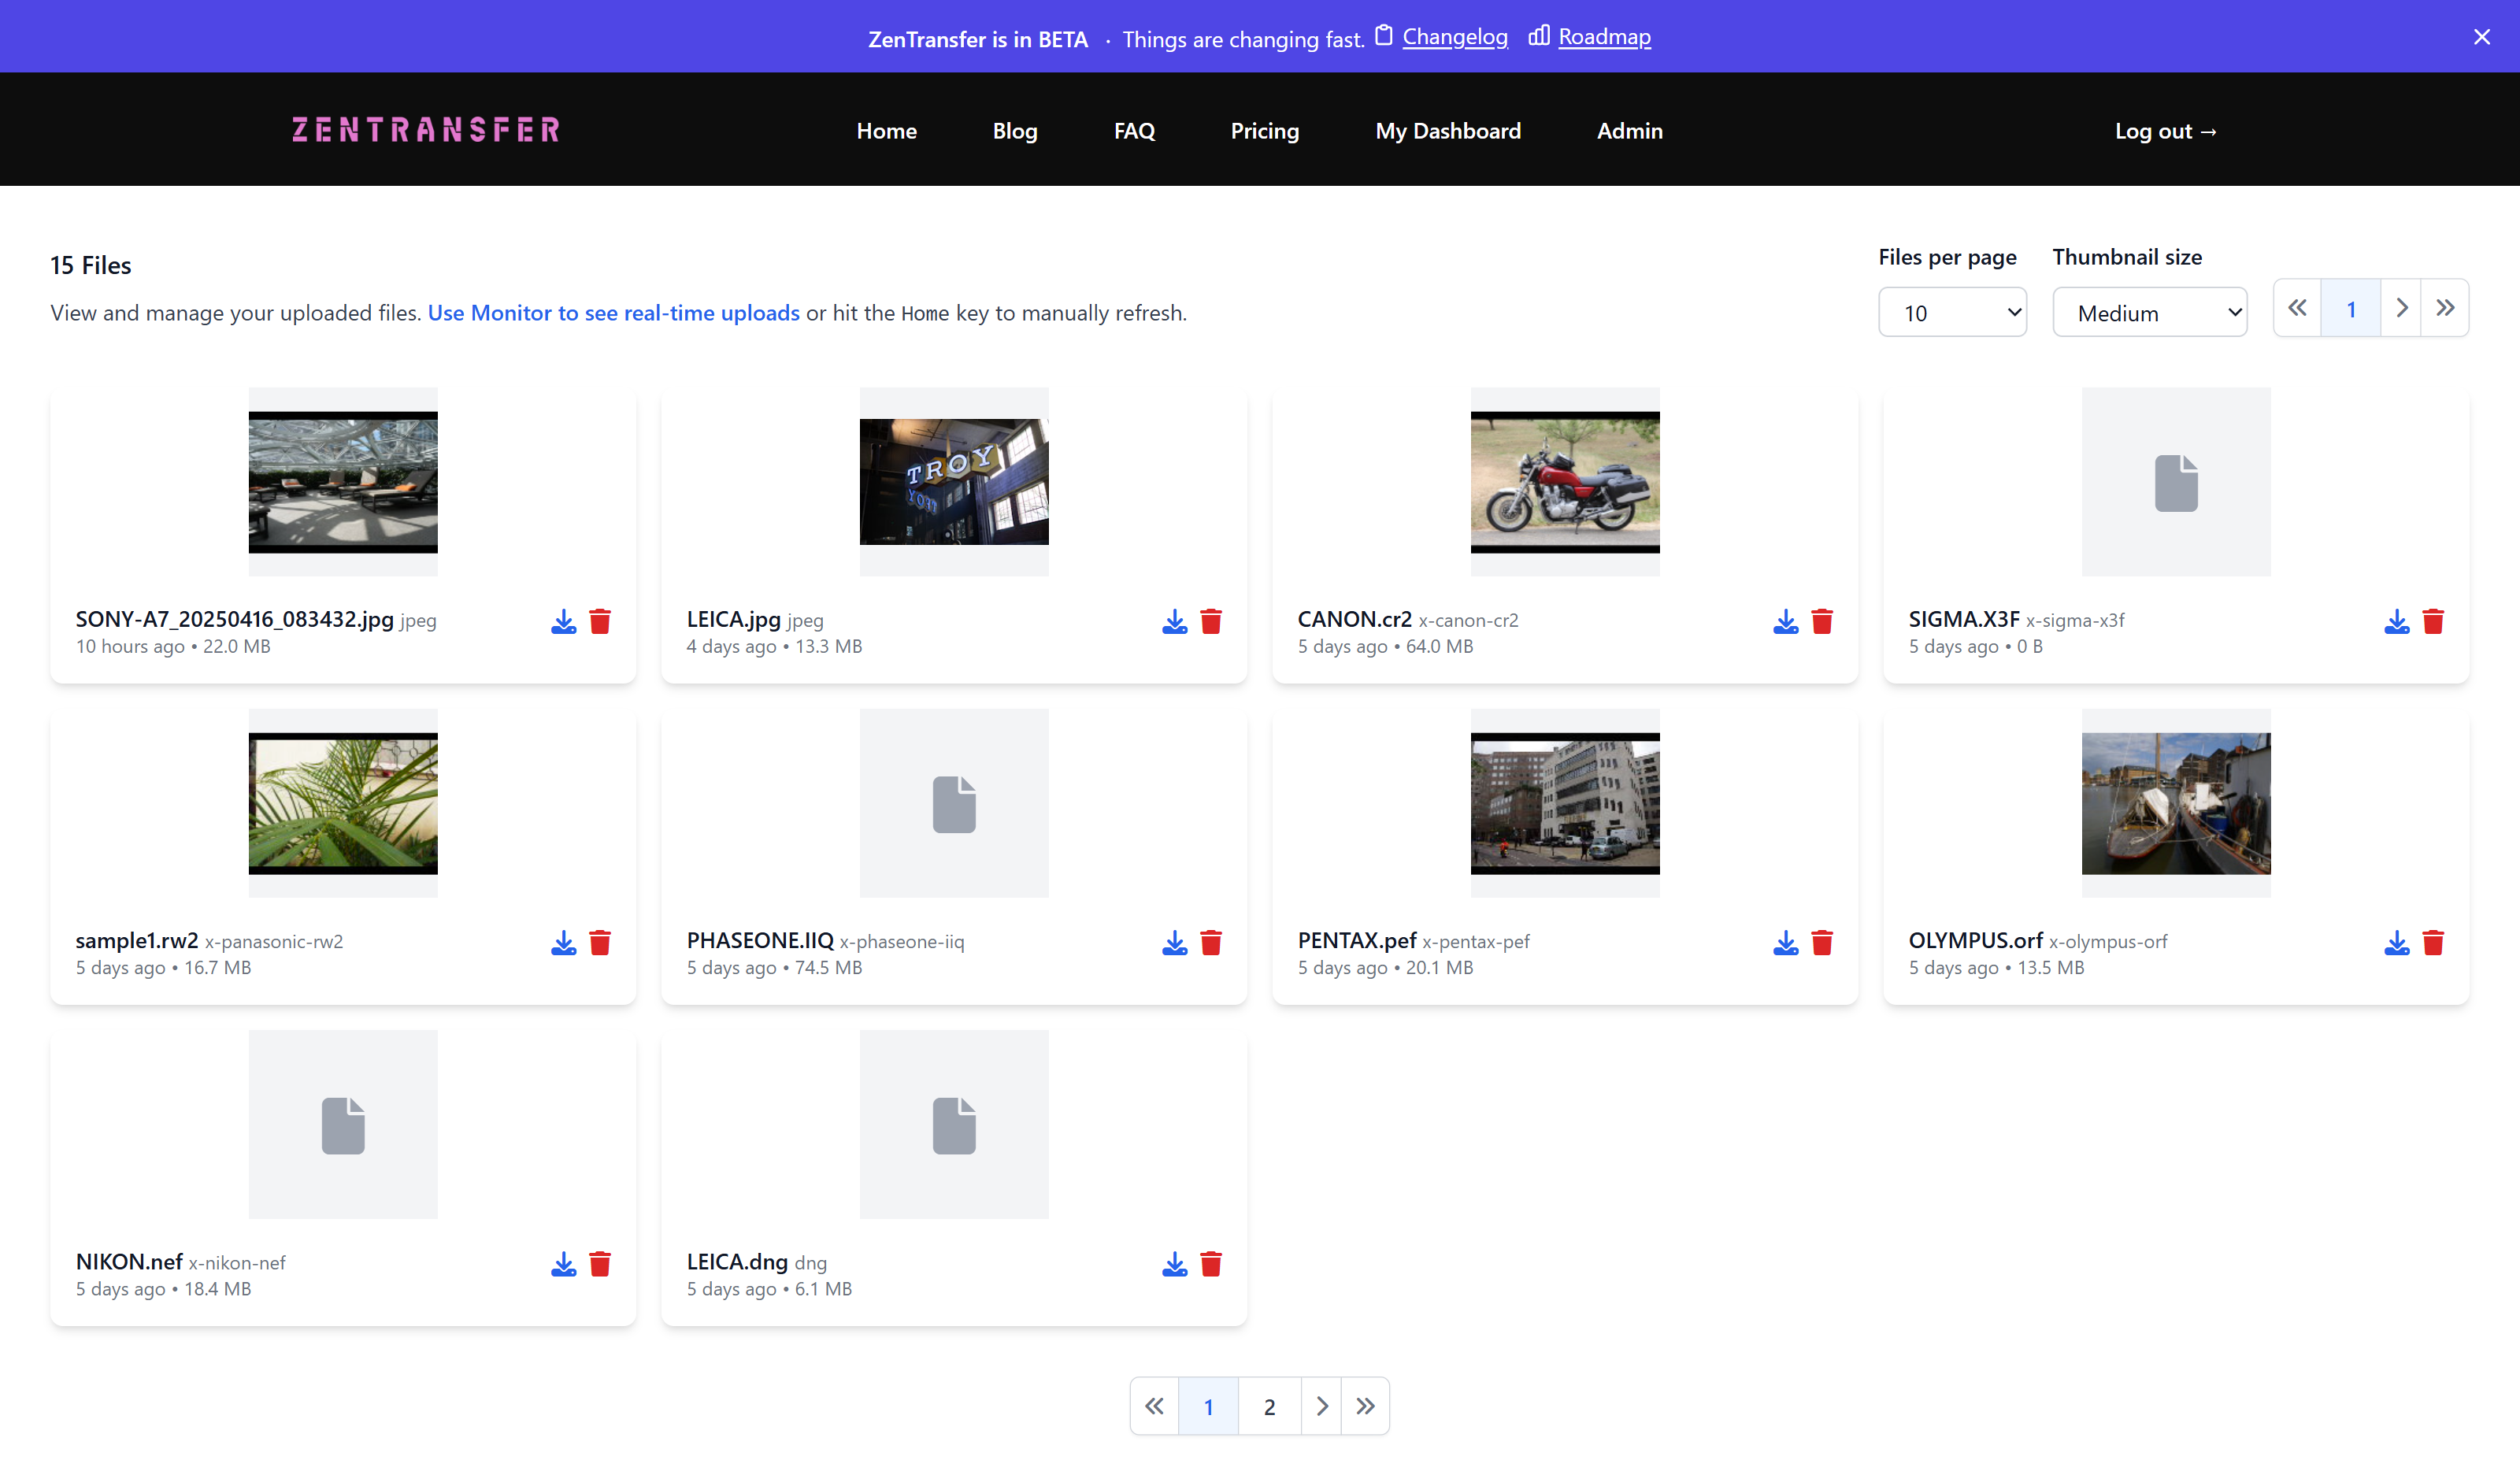The height and width of the screenshot is (1460, 2520).
Task: Delete LEICA.jpg using its trash icon
Action: pos(1211,621)
